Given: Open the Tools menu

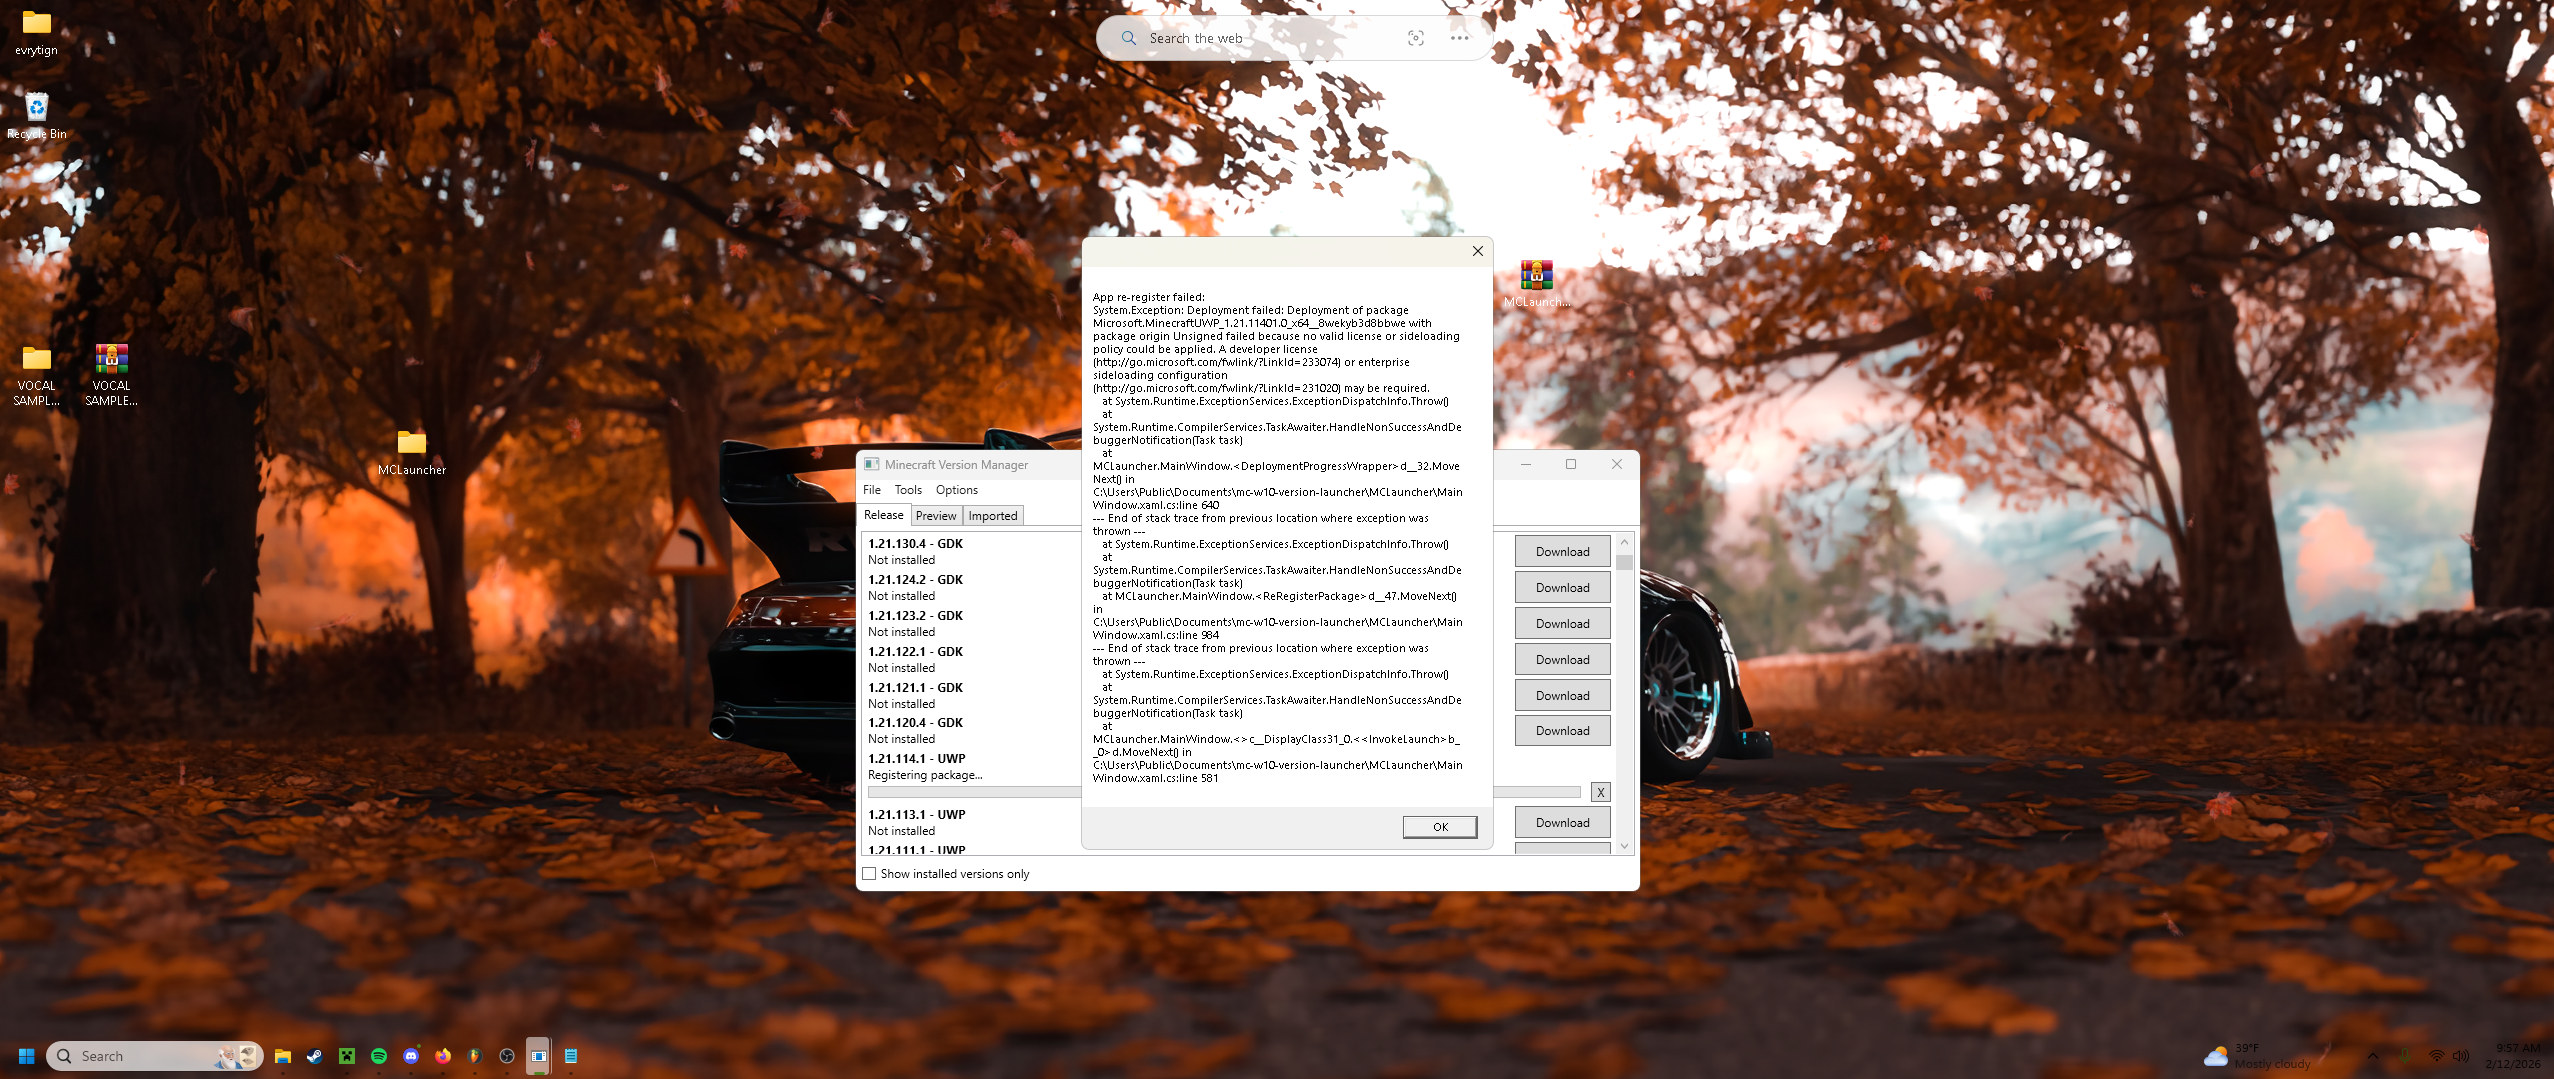Looking at the screenshot, I should click(907, 489).
